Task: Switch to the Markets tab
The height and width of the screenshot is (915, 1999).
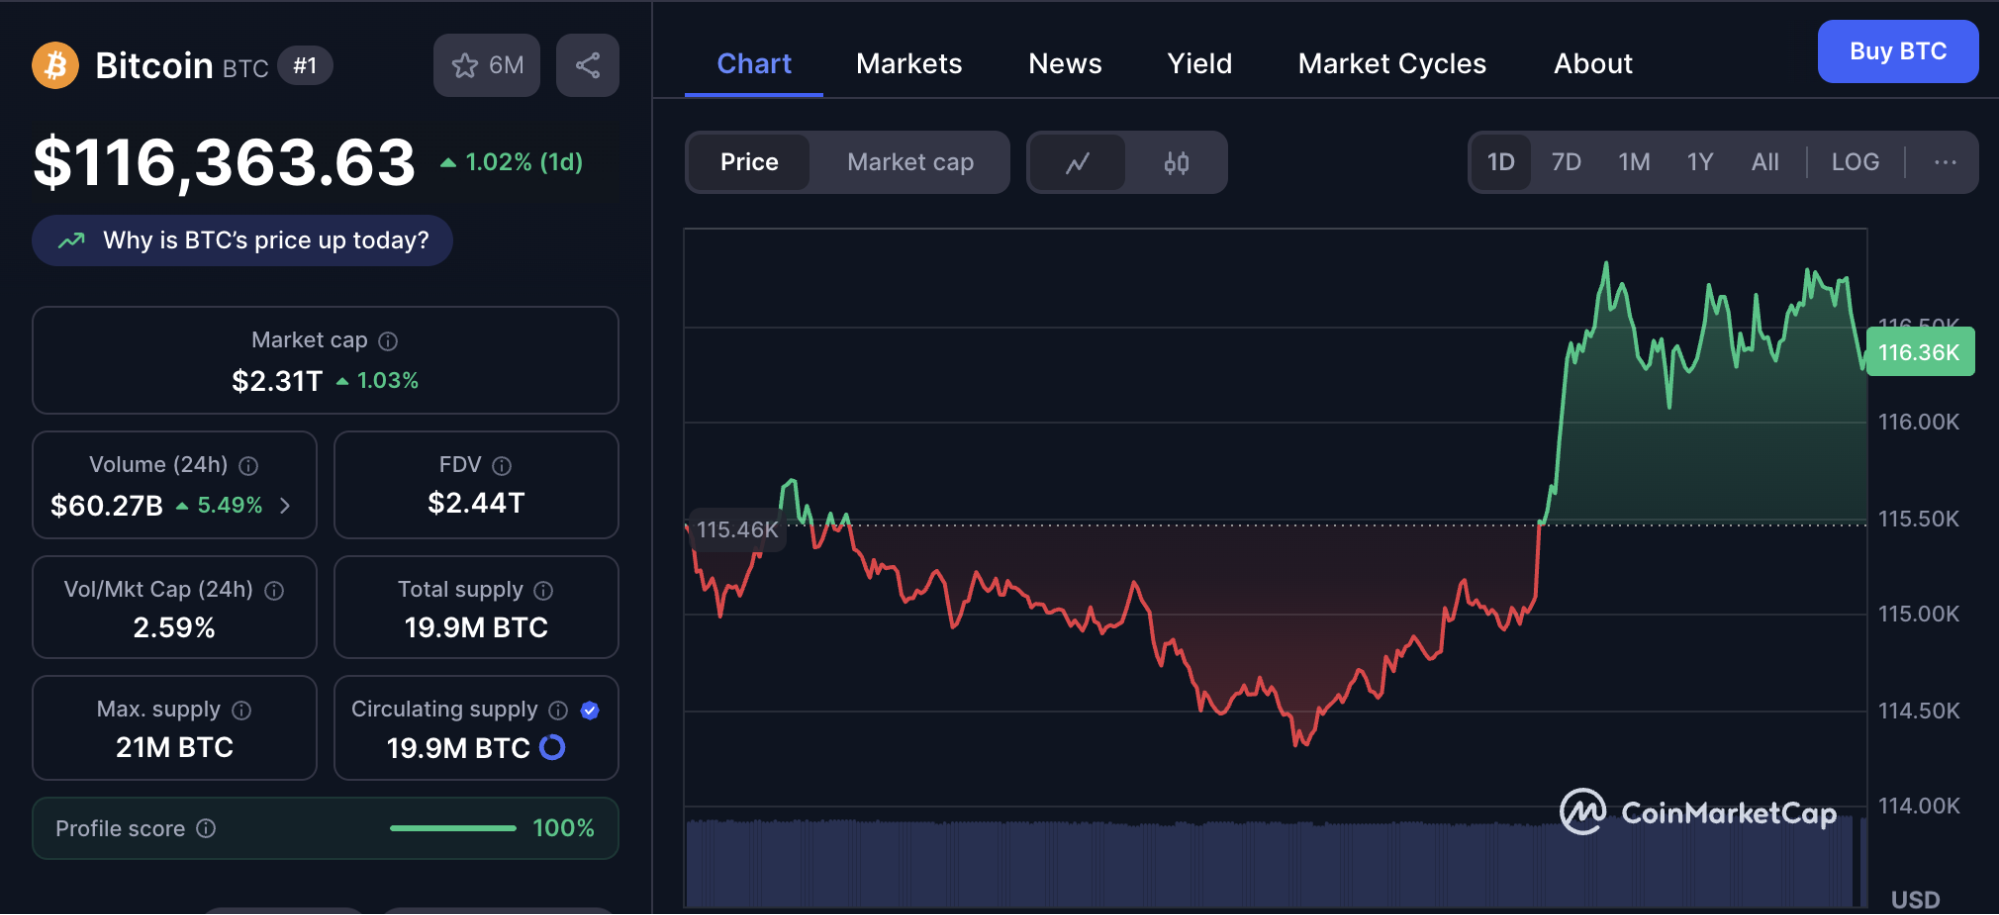Action: tap(908, 63)
